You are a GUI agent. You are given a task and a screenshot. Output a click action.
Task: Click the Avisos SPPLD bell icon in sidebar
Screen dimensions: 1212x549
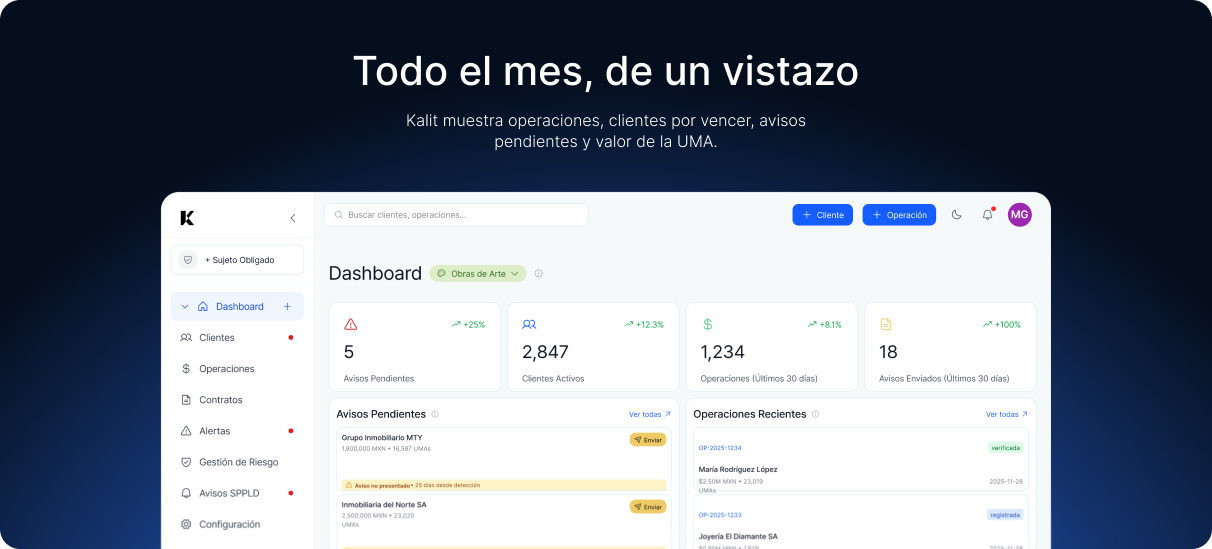click(x=186, y=493)
